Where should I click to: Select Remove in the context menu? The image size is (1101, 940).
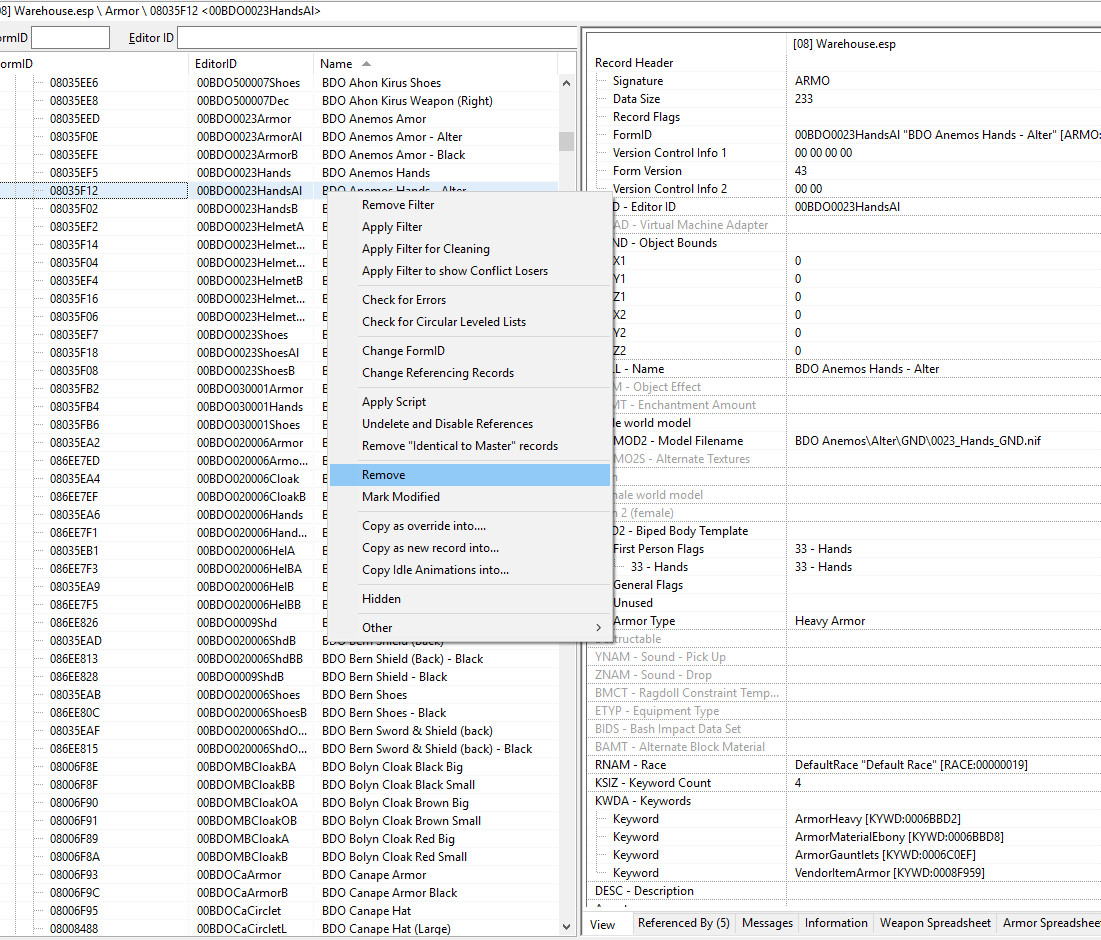[x=384, y=475]
